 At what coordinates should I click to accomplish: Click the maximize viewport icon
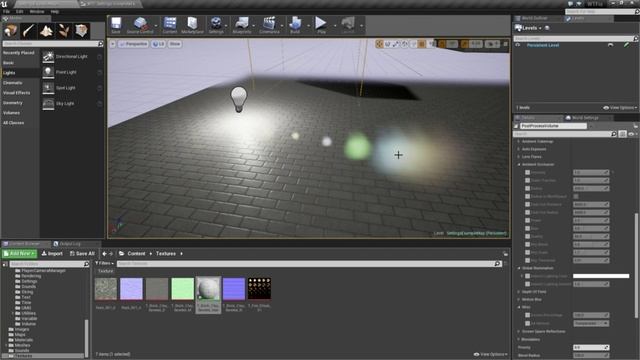(505, 44)
